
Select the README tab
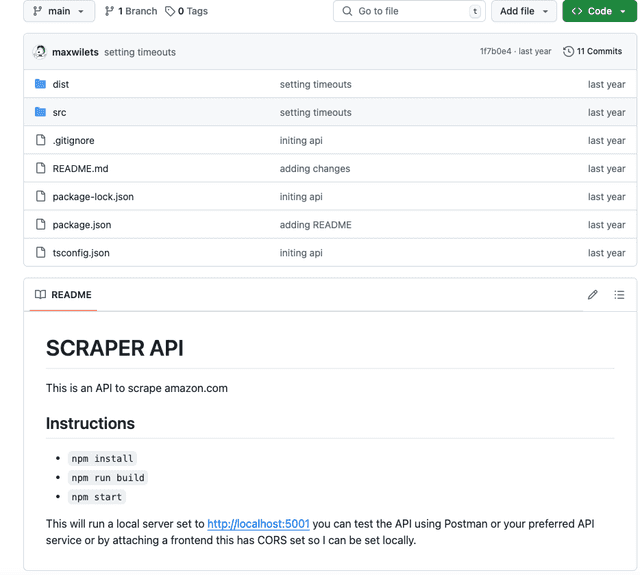click(63, 295)
